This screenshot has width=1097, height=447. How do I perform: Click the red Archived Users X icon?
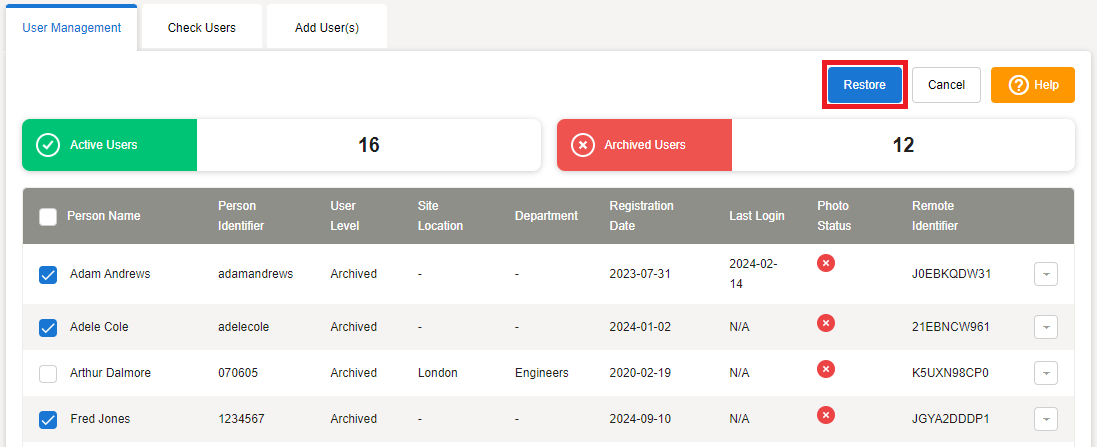pos(582,145)
